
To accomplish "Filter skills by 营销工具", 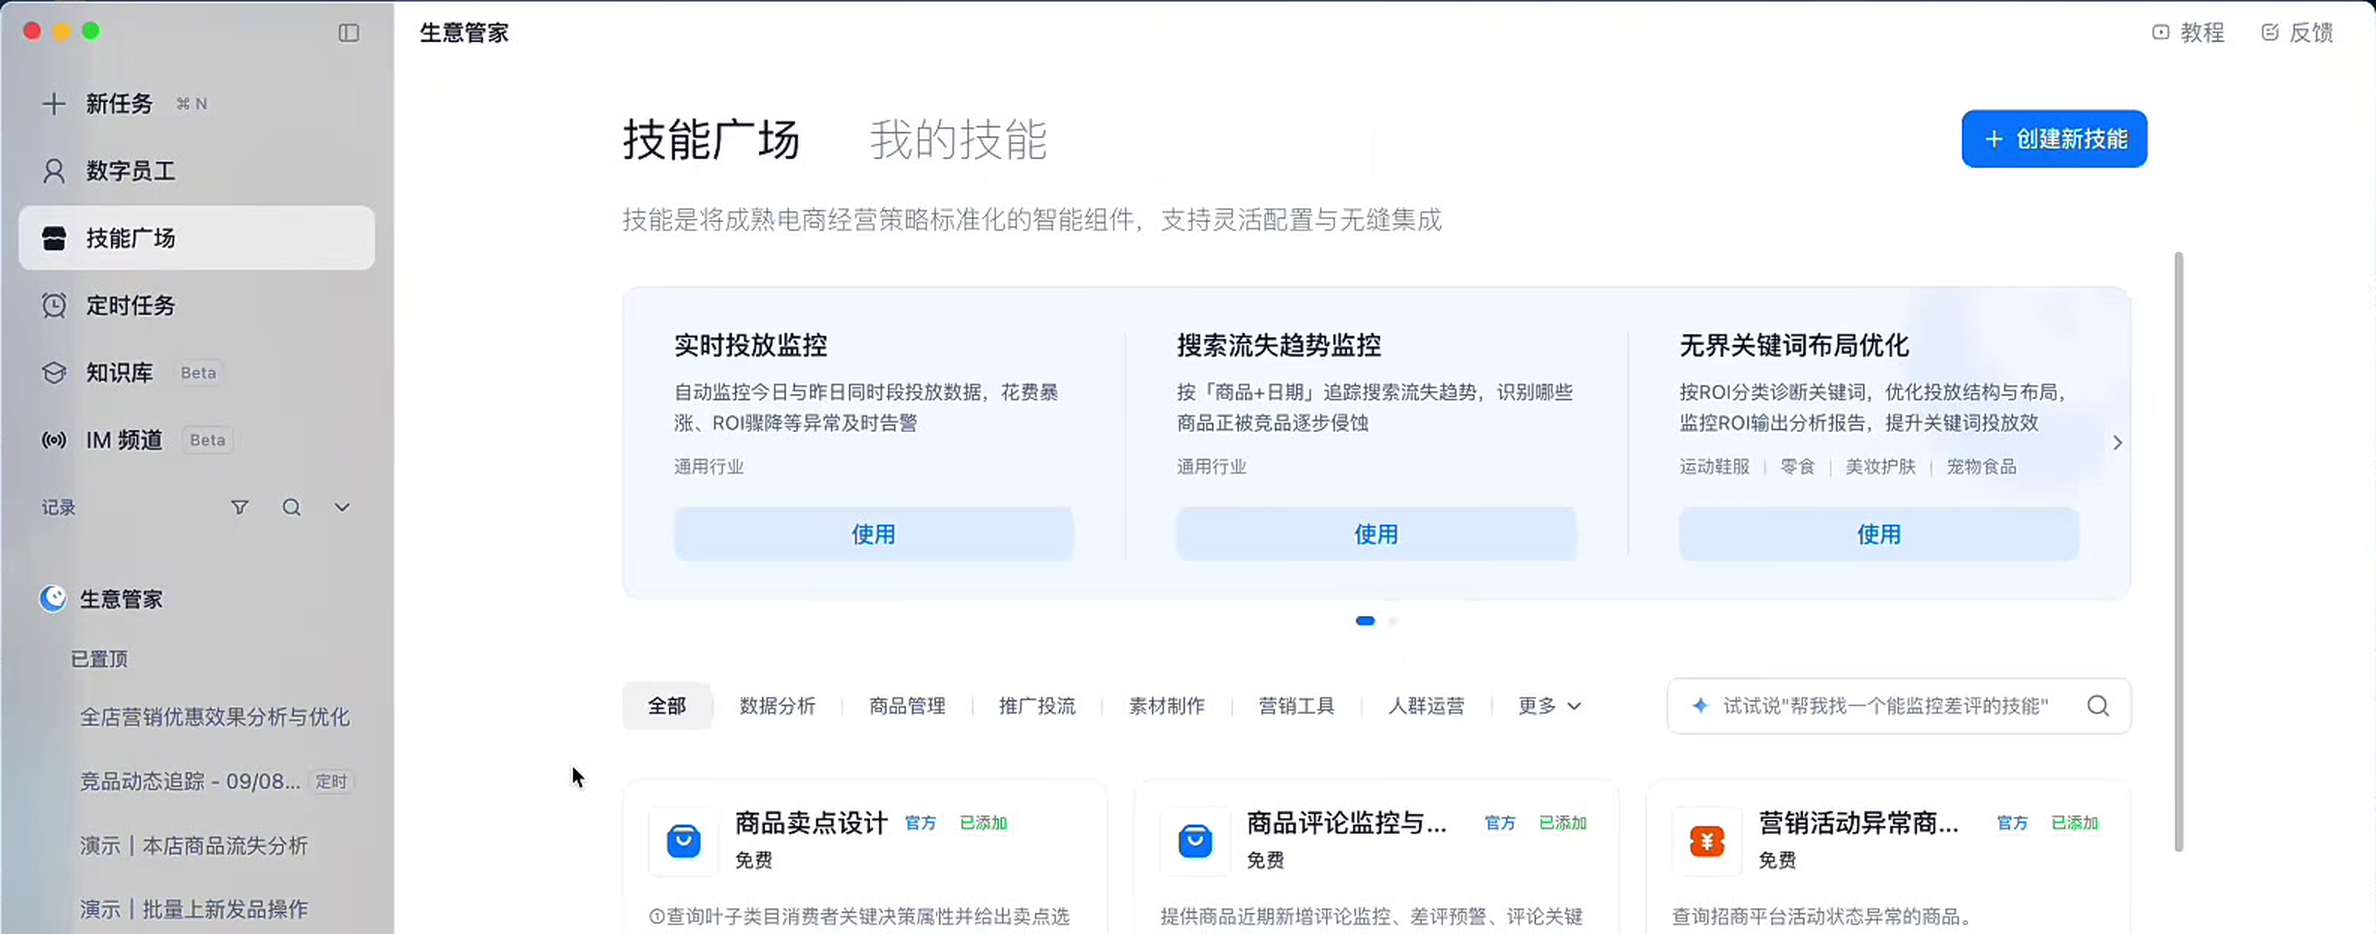I will (x=1296, y=706).
